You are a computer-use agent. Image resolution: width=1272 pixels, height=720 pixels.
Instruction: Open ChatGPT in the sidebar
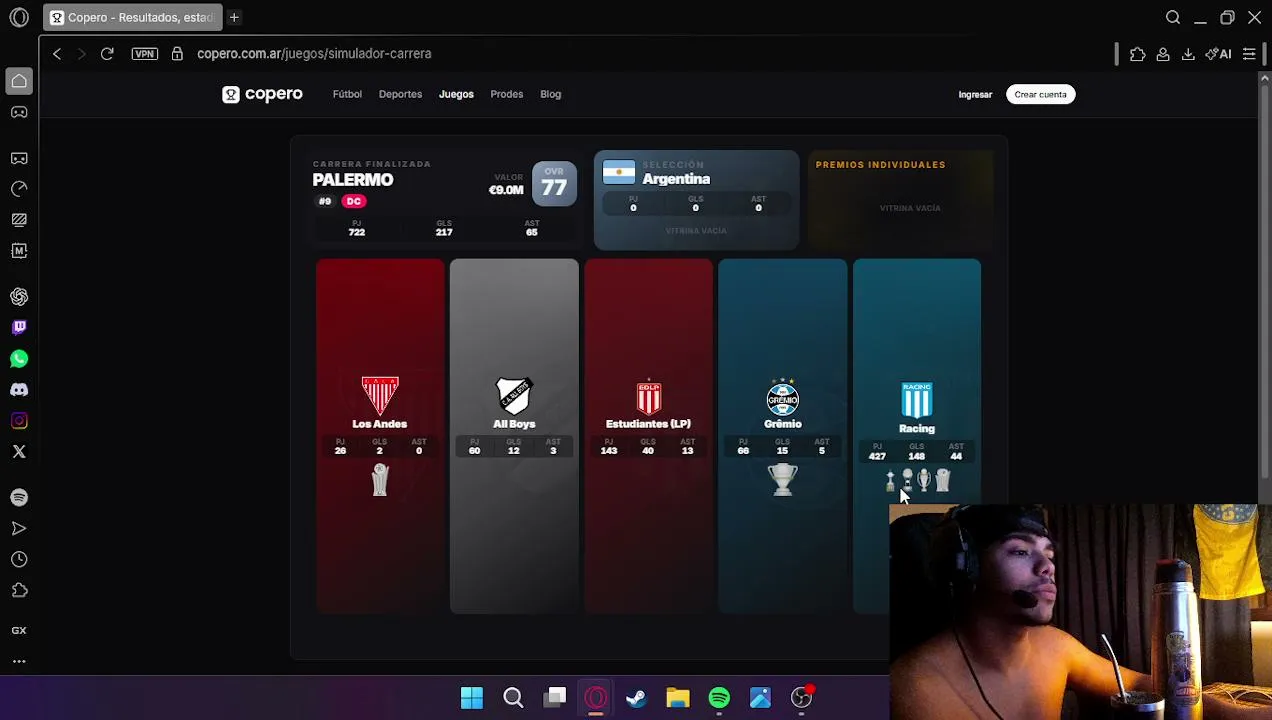19,297
